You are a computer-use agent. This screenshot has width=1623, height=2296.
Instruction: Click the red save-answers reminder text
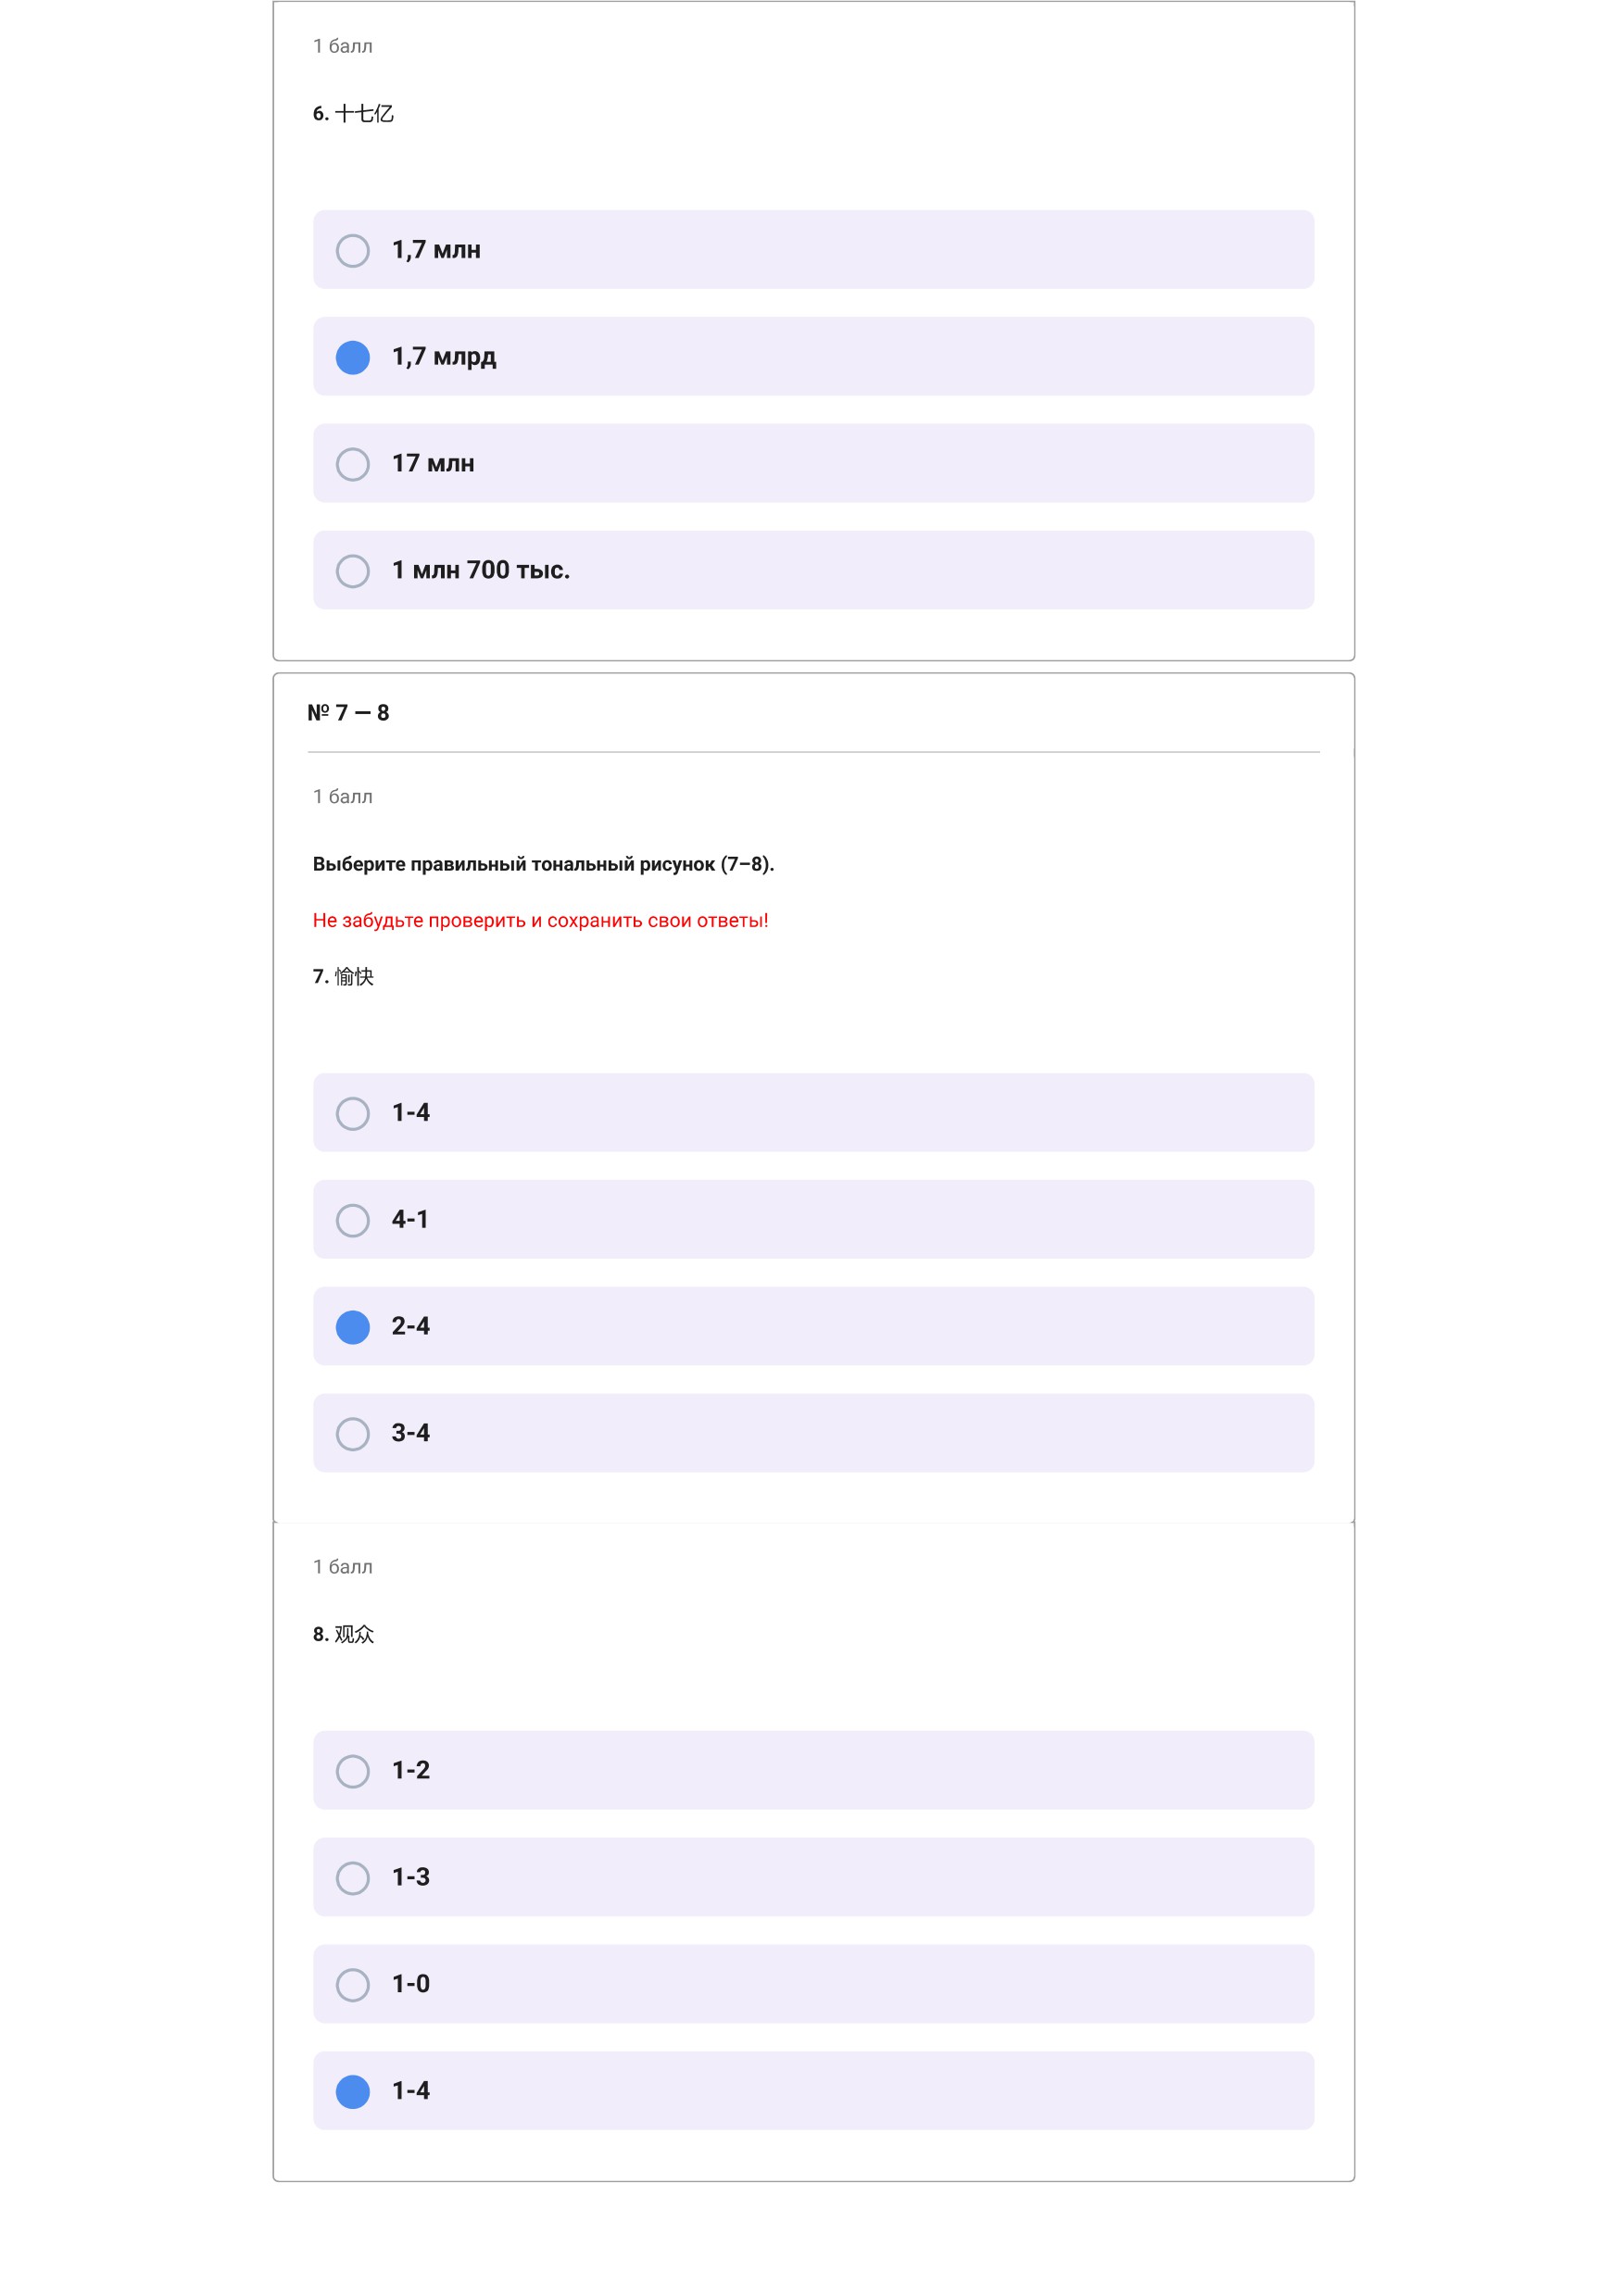pos(540,920)
